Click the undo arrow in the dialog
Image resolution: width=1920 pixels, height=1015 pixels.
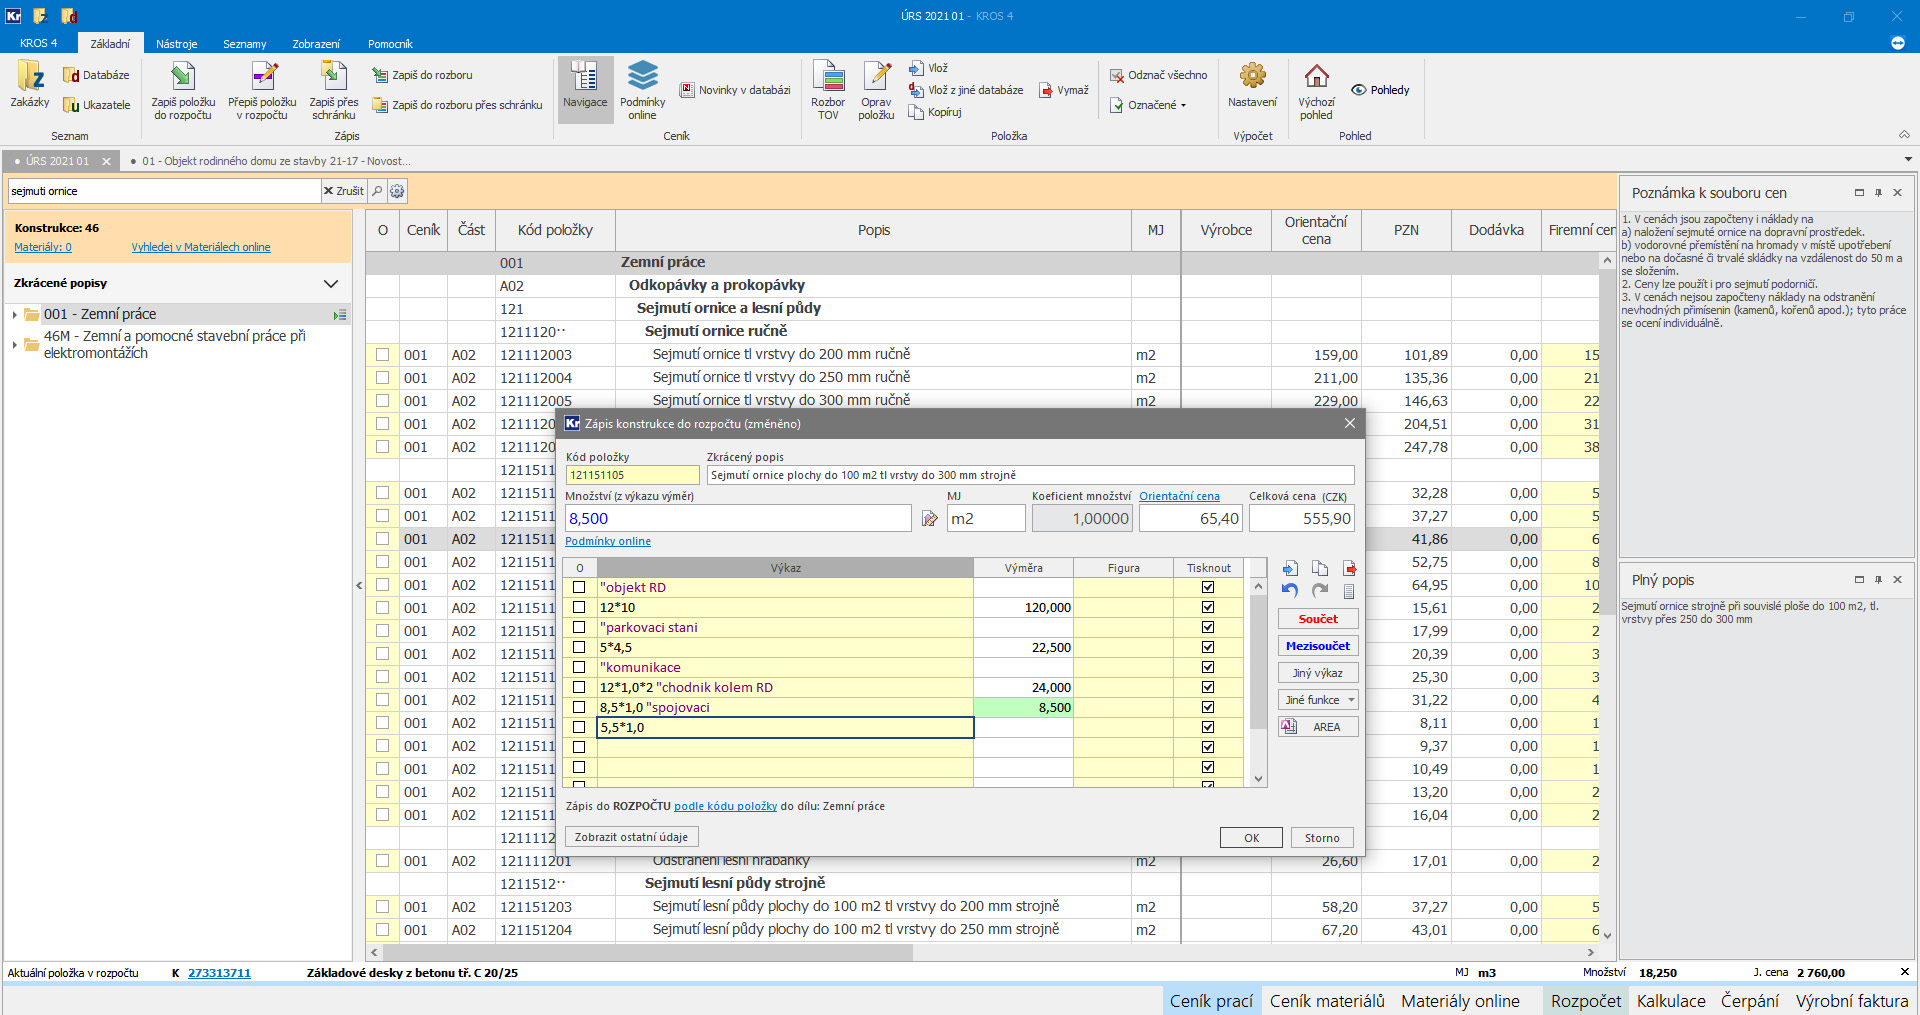tap(1290, 591)
